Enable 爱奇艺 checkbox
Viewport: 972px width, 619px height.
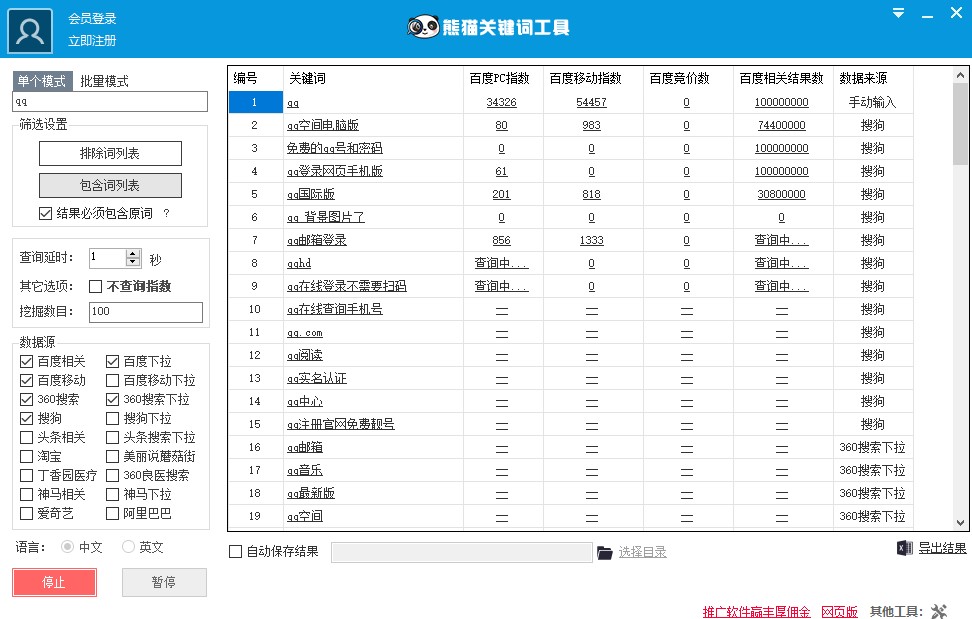(26, 514)
